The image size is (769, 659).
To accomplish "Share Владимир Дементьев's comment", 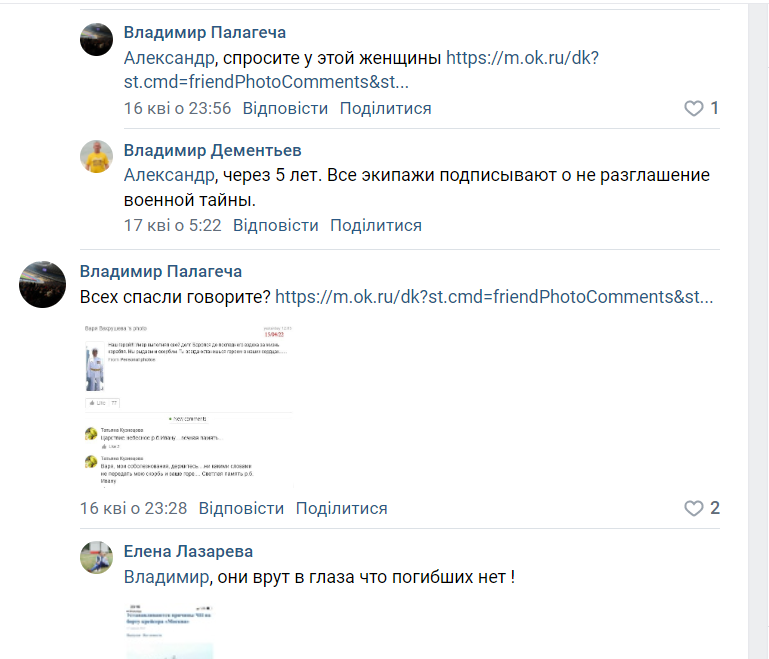I will (376, 225).
